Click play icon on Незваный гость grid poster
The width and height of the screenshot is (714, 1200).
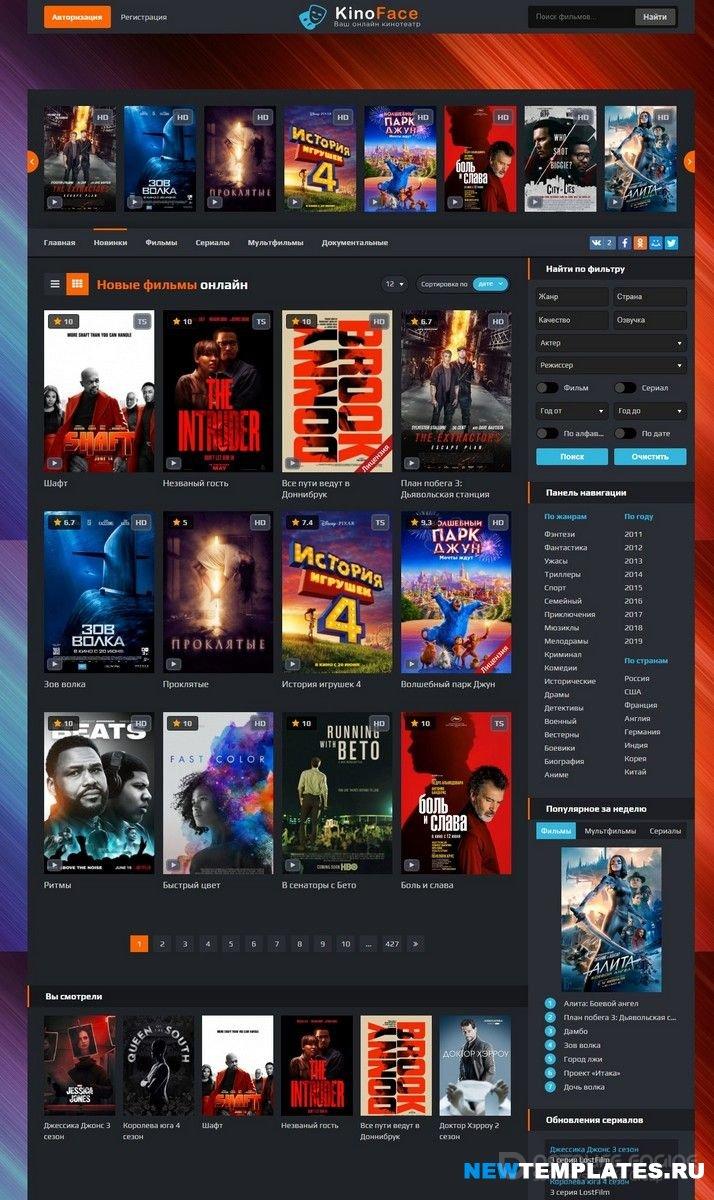(x=173, y=463)
